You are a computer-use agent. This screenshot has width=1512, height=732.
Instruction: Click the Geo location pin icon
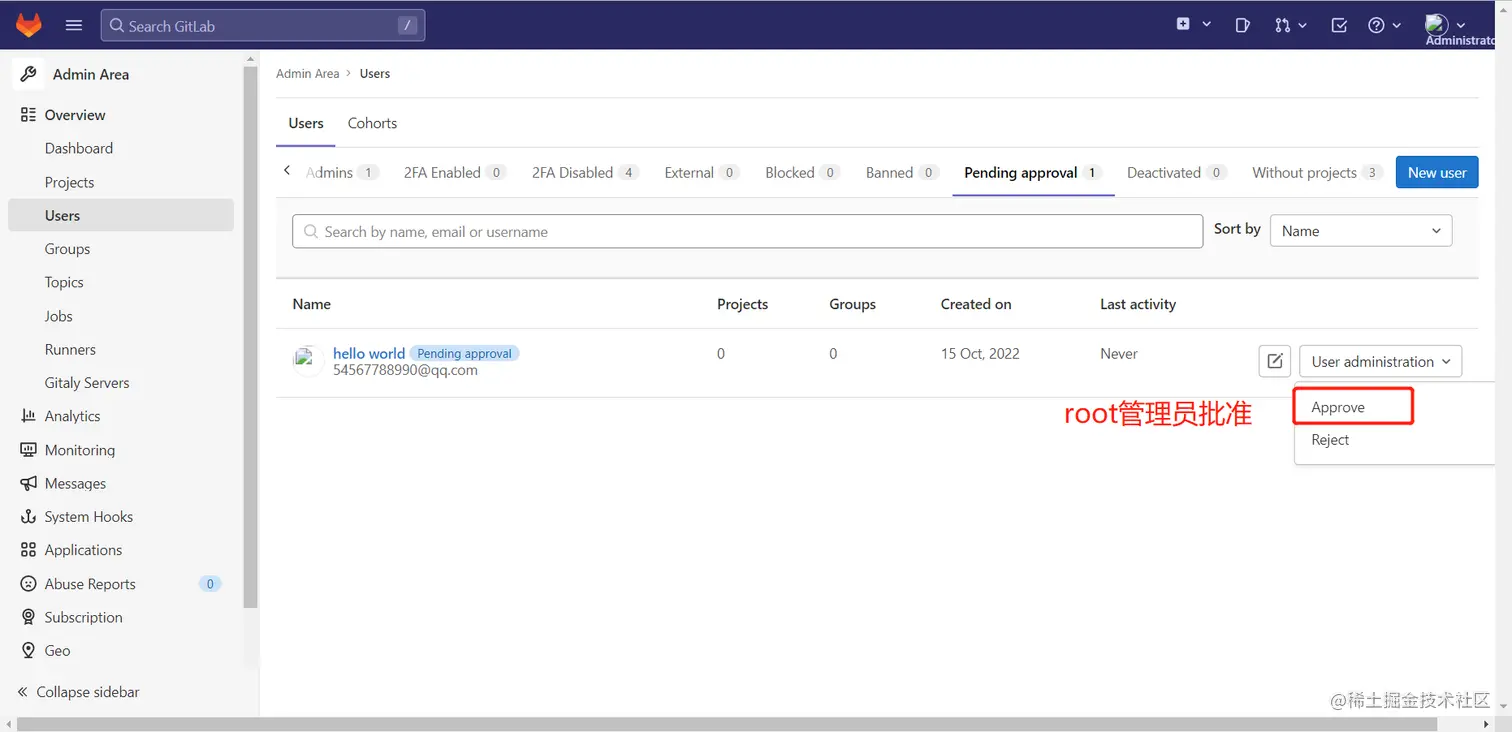(28, 651)
